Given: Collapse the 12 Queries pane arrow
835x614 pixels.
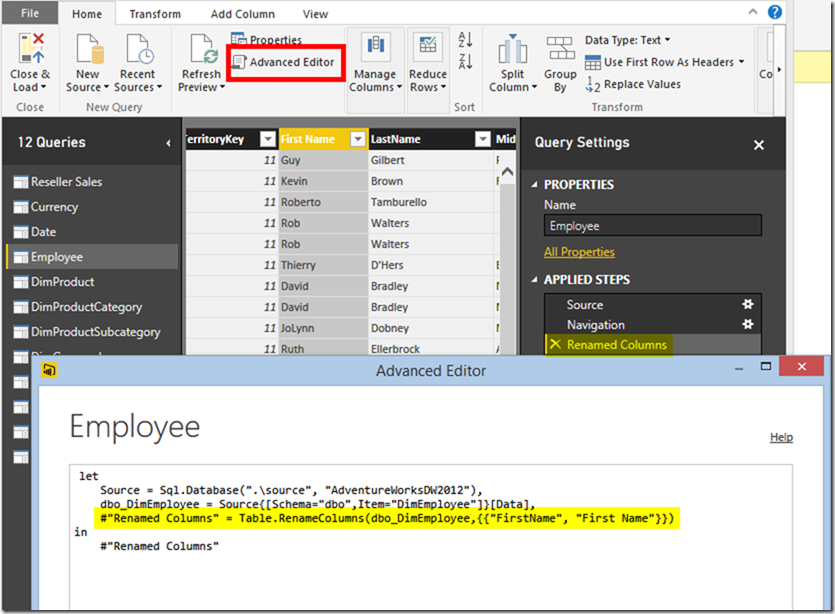Looking at the screenshot, I should point(168,143).
